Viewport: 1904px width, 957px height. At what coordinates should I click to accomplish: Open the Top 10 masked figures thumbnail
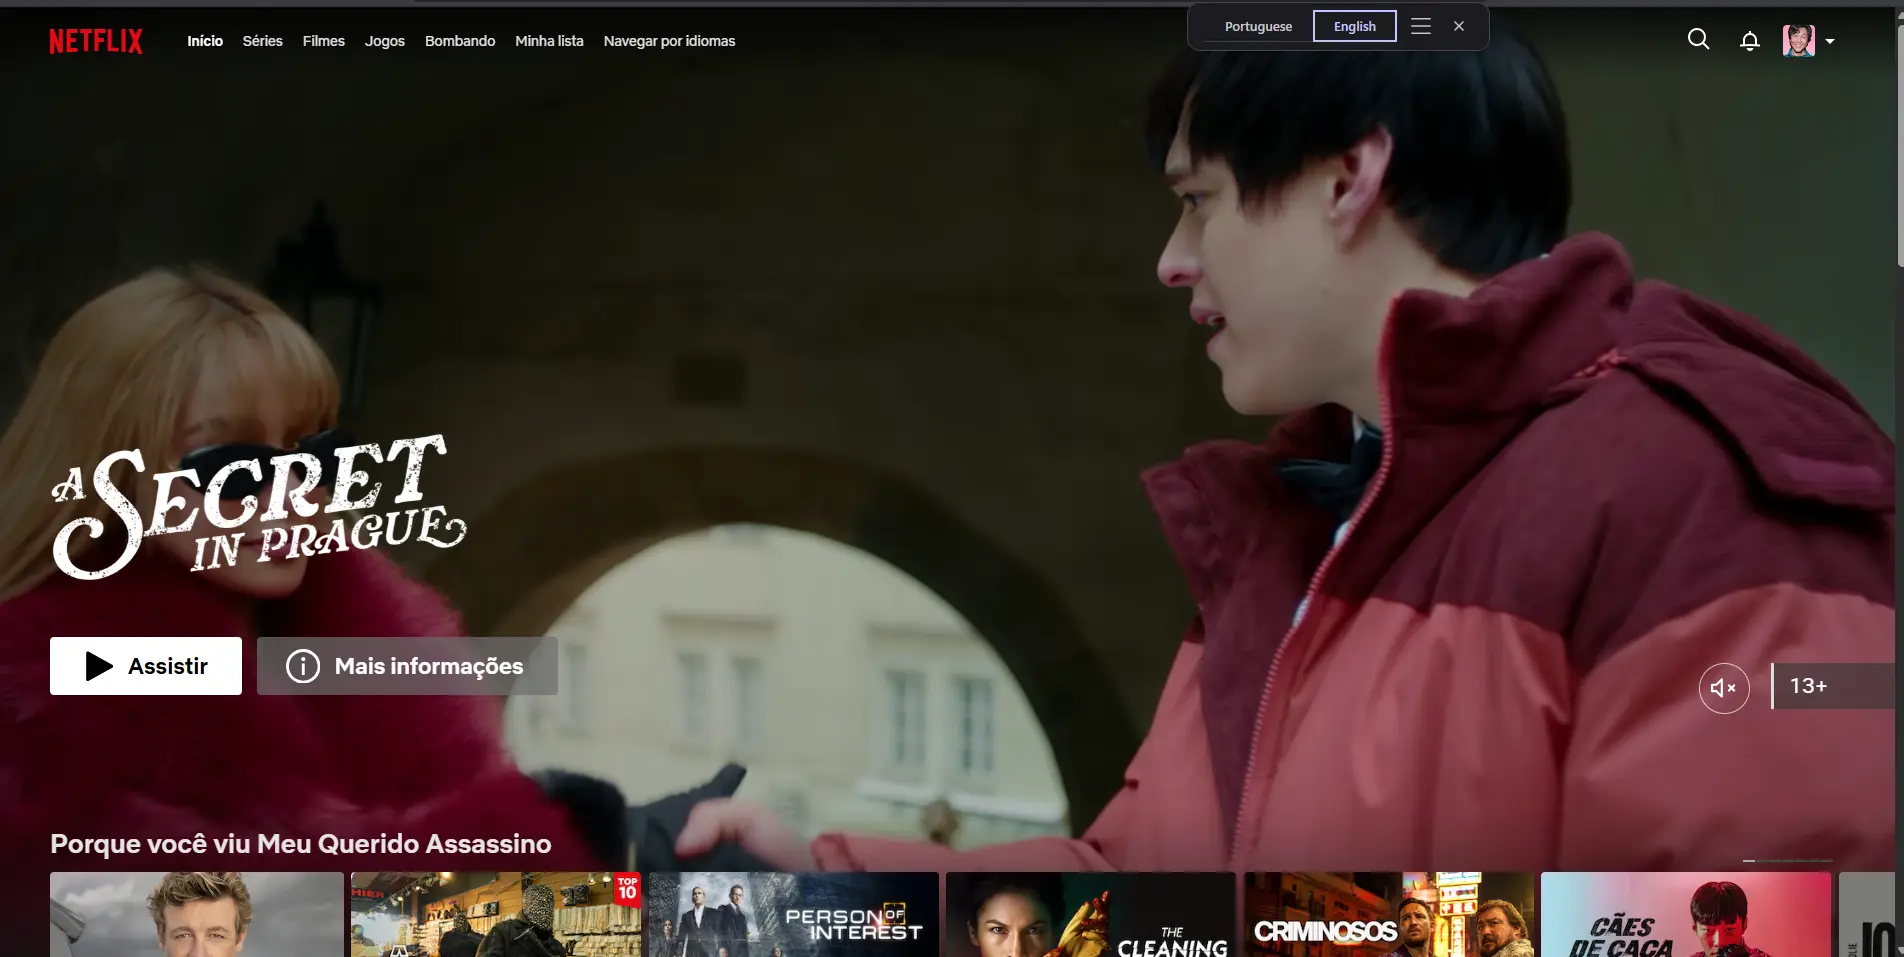pyautogui.click(x=496, y=914)
